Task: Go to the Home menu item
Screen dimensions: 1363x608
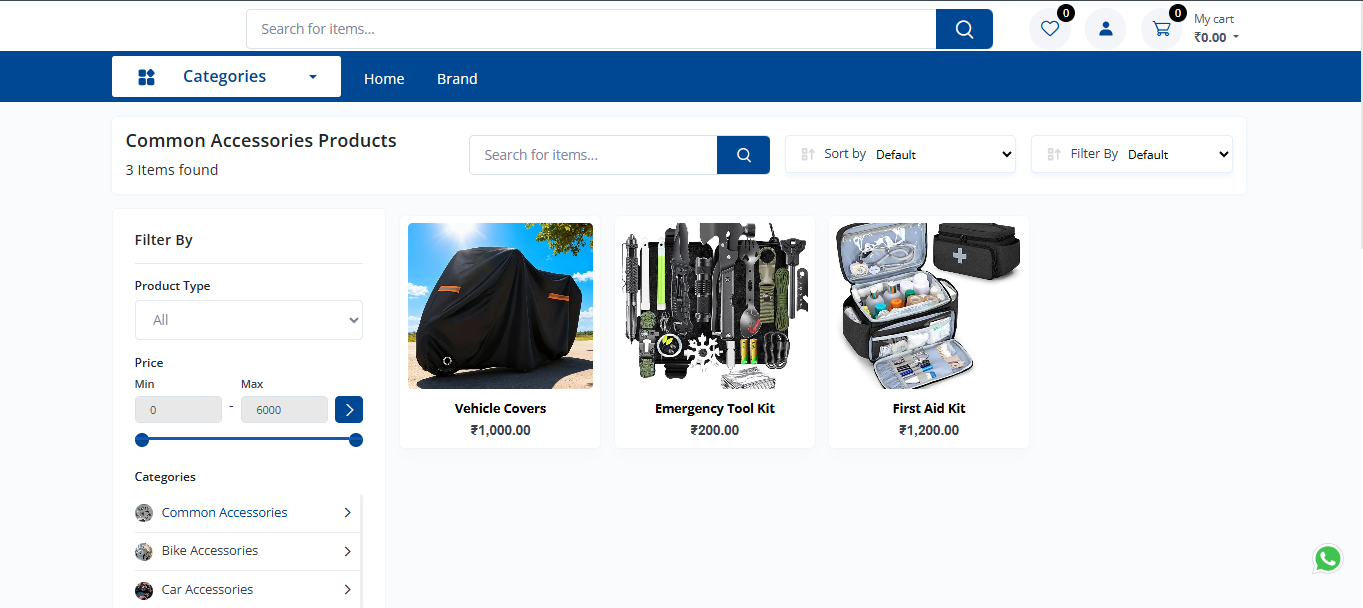Action: 384,79
